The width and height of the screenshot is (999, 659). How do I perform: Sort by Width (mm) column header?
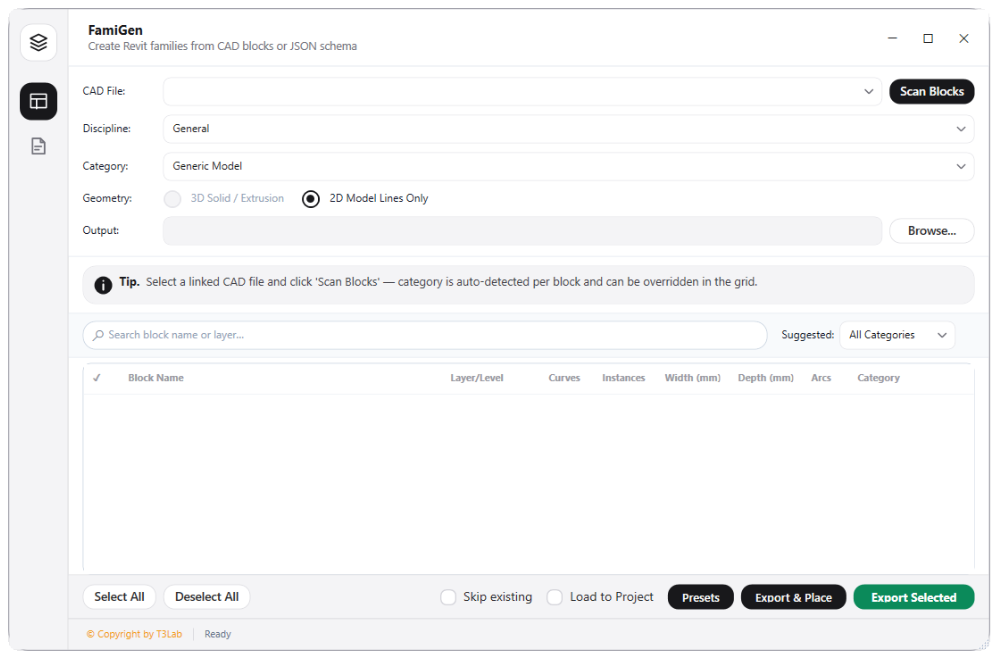point(693,378)
